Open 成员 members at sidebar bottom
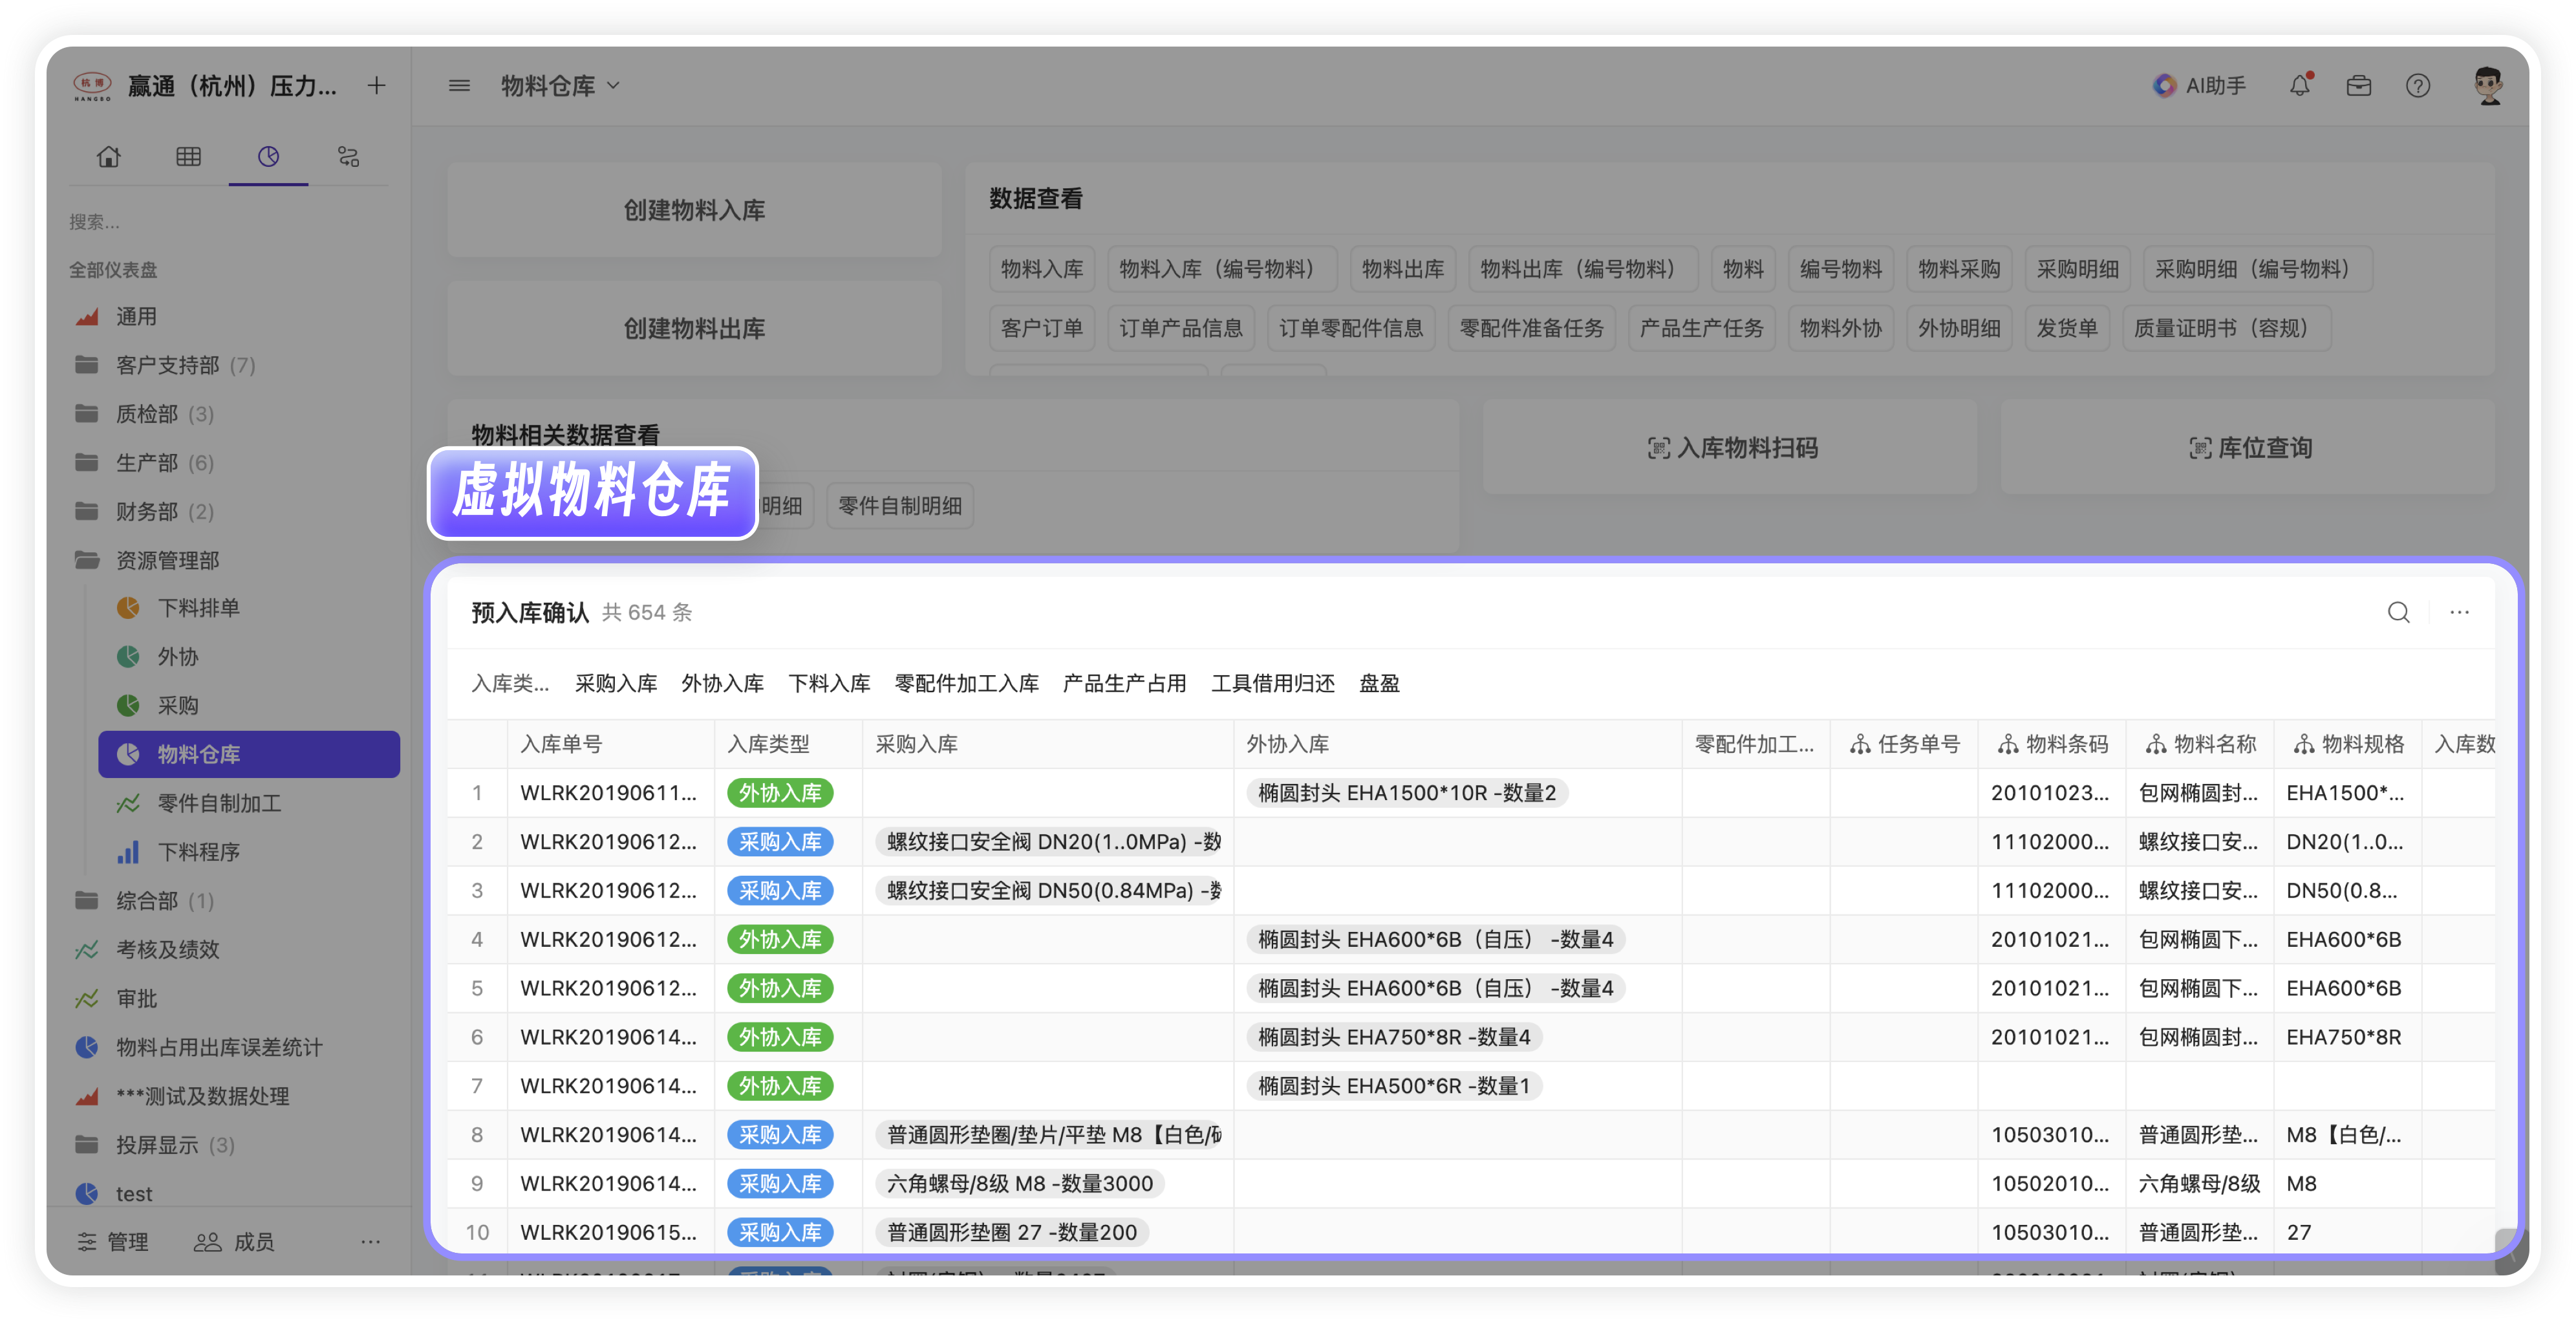2576x1322 pixels. tap(234, 1241)
